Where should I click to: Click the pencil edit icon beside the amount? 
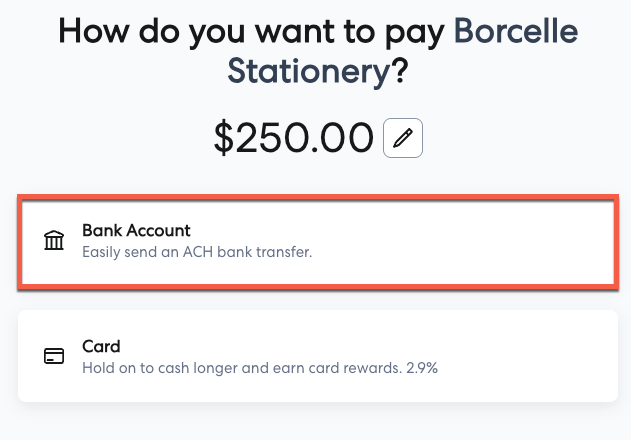tap(403, 138)
